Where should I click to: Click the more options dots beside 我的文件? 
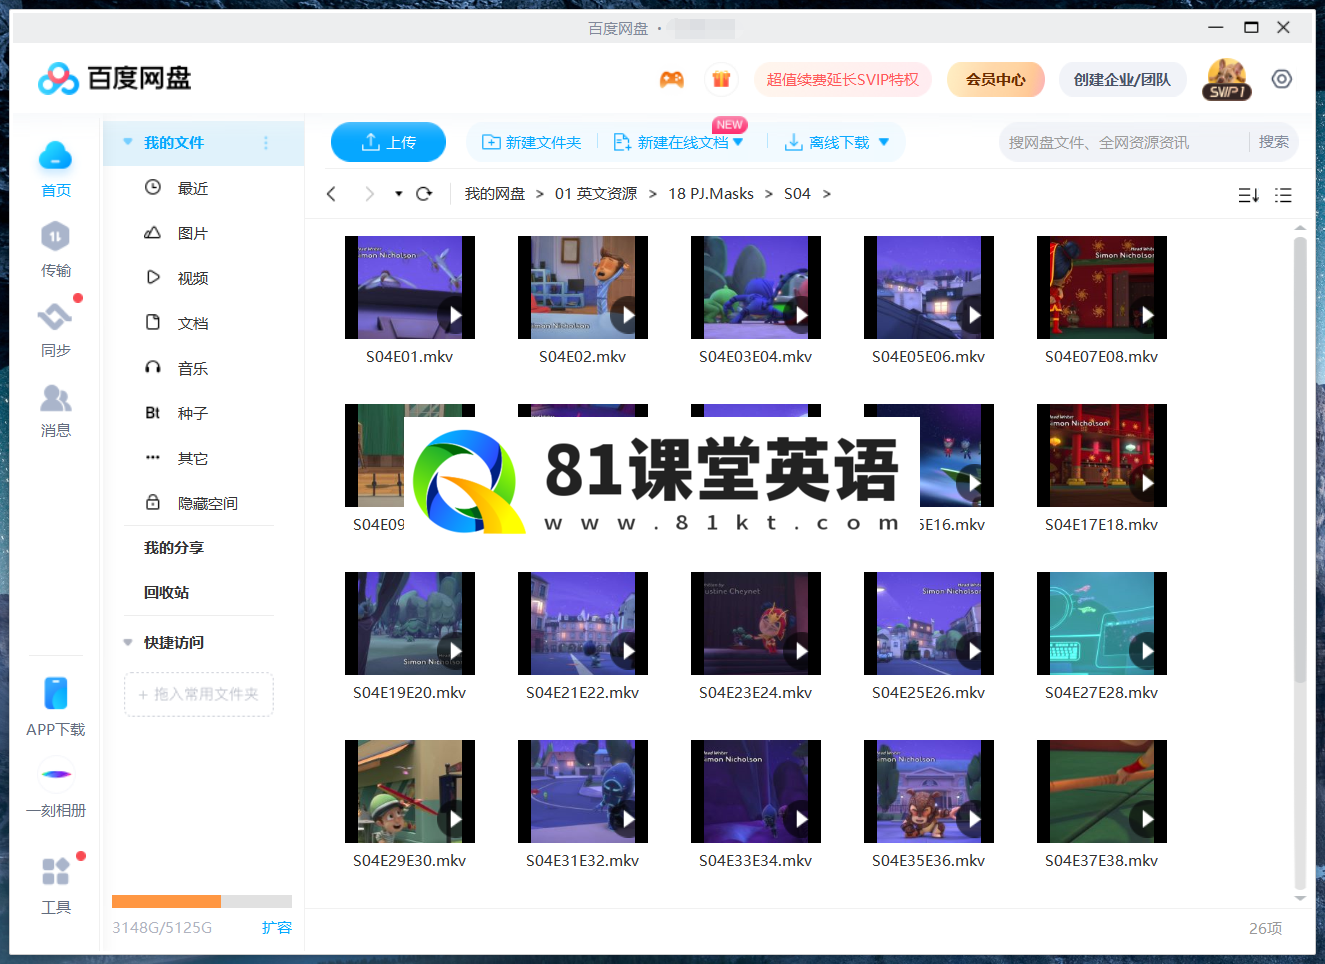click(x=266, y=143)
